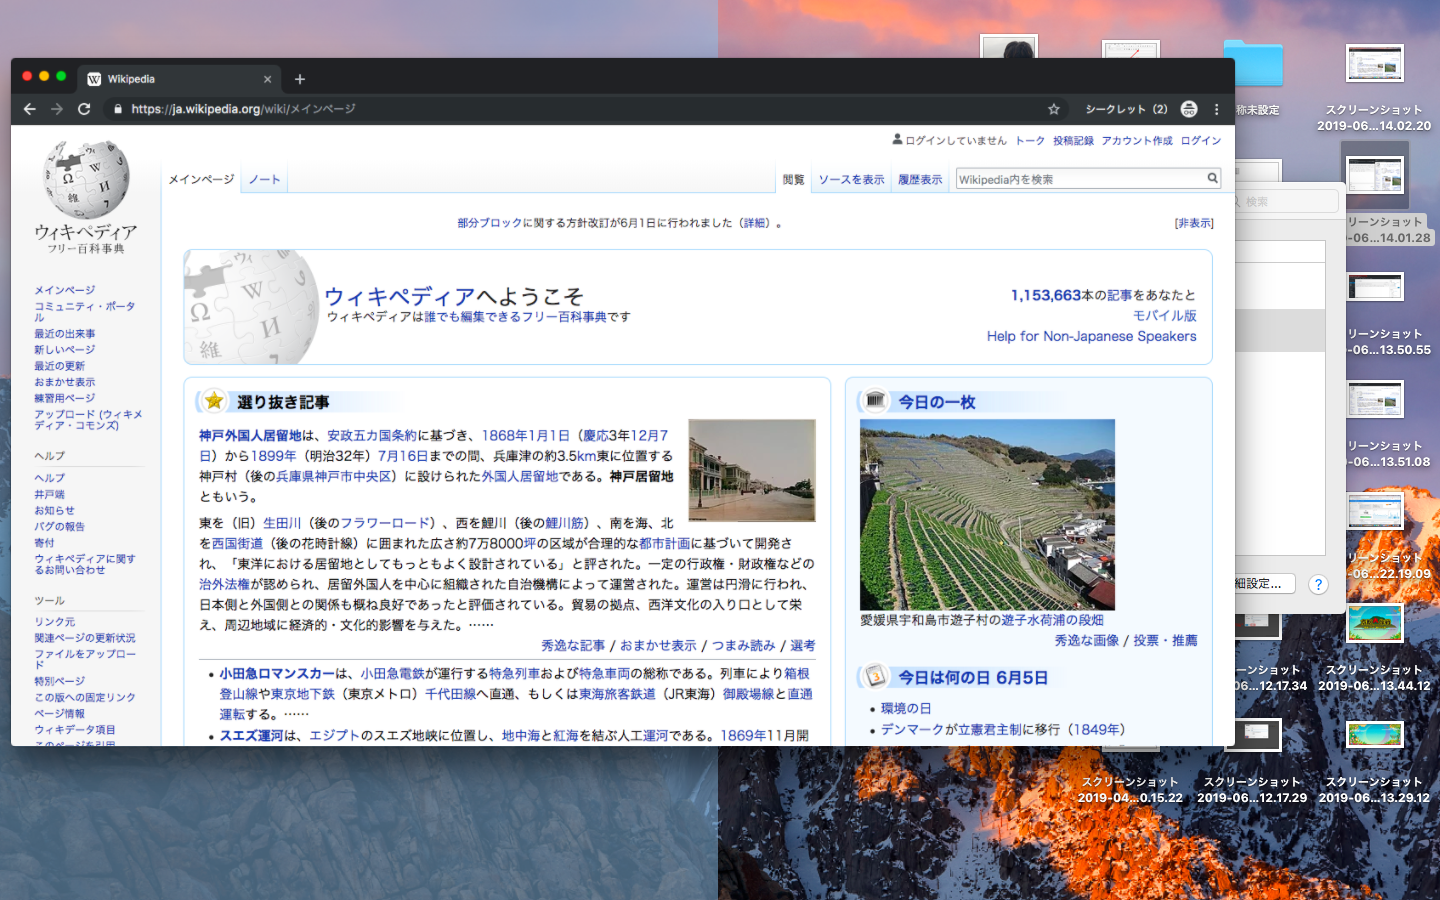1440x900 pixels.
Task: Open the 神戸外国人居留地 article link
Action: [250, 435]
